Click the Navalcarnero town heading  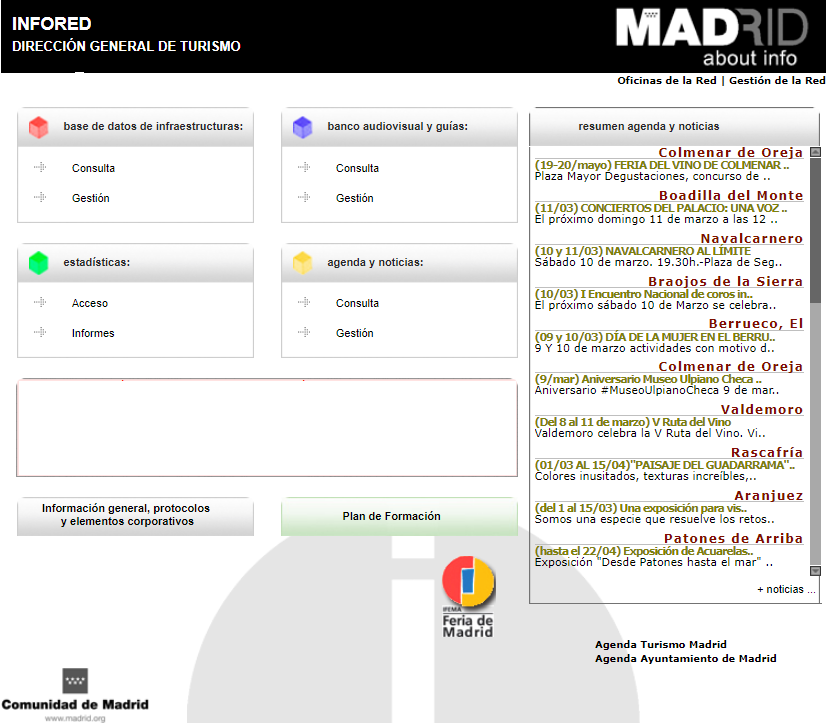(752, 238)
